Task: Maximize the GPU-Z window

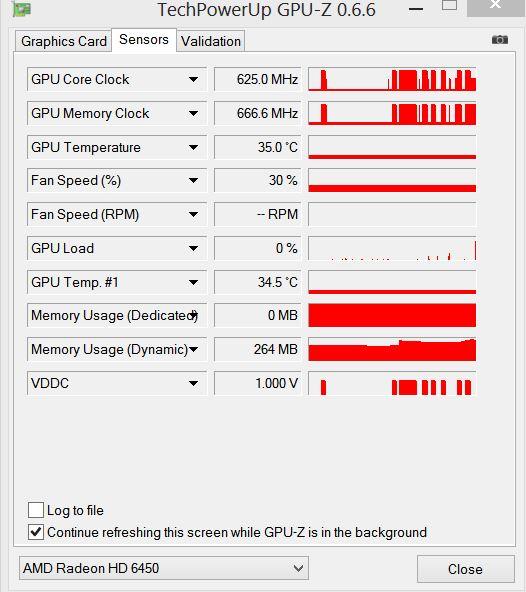Action: coord(449,5)
